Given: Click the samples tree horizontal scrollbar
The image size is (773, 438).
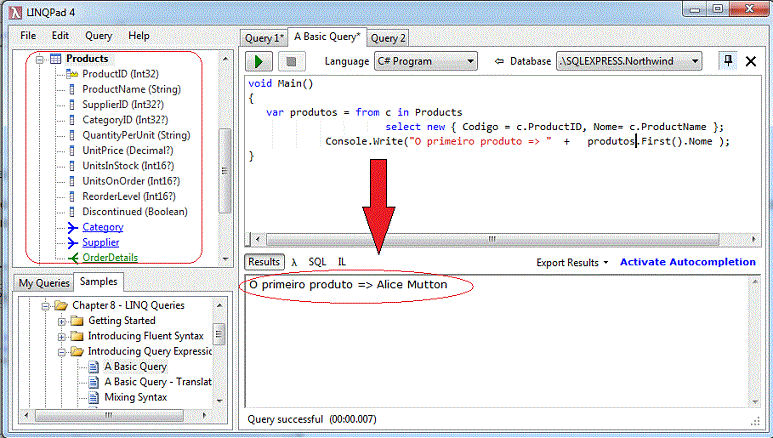Looking at the screenshot, I should coord(109,415).
